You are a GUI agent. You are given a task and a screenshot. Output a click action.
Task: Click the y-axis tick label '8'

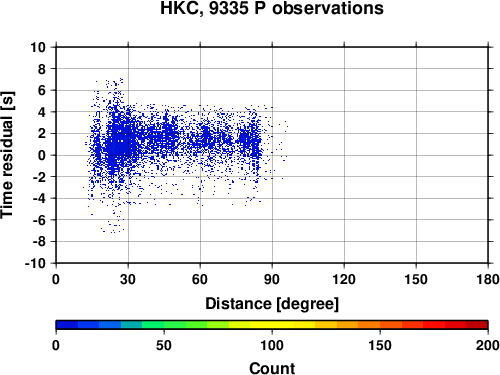[x=42, y=69]
